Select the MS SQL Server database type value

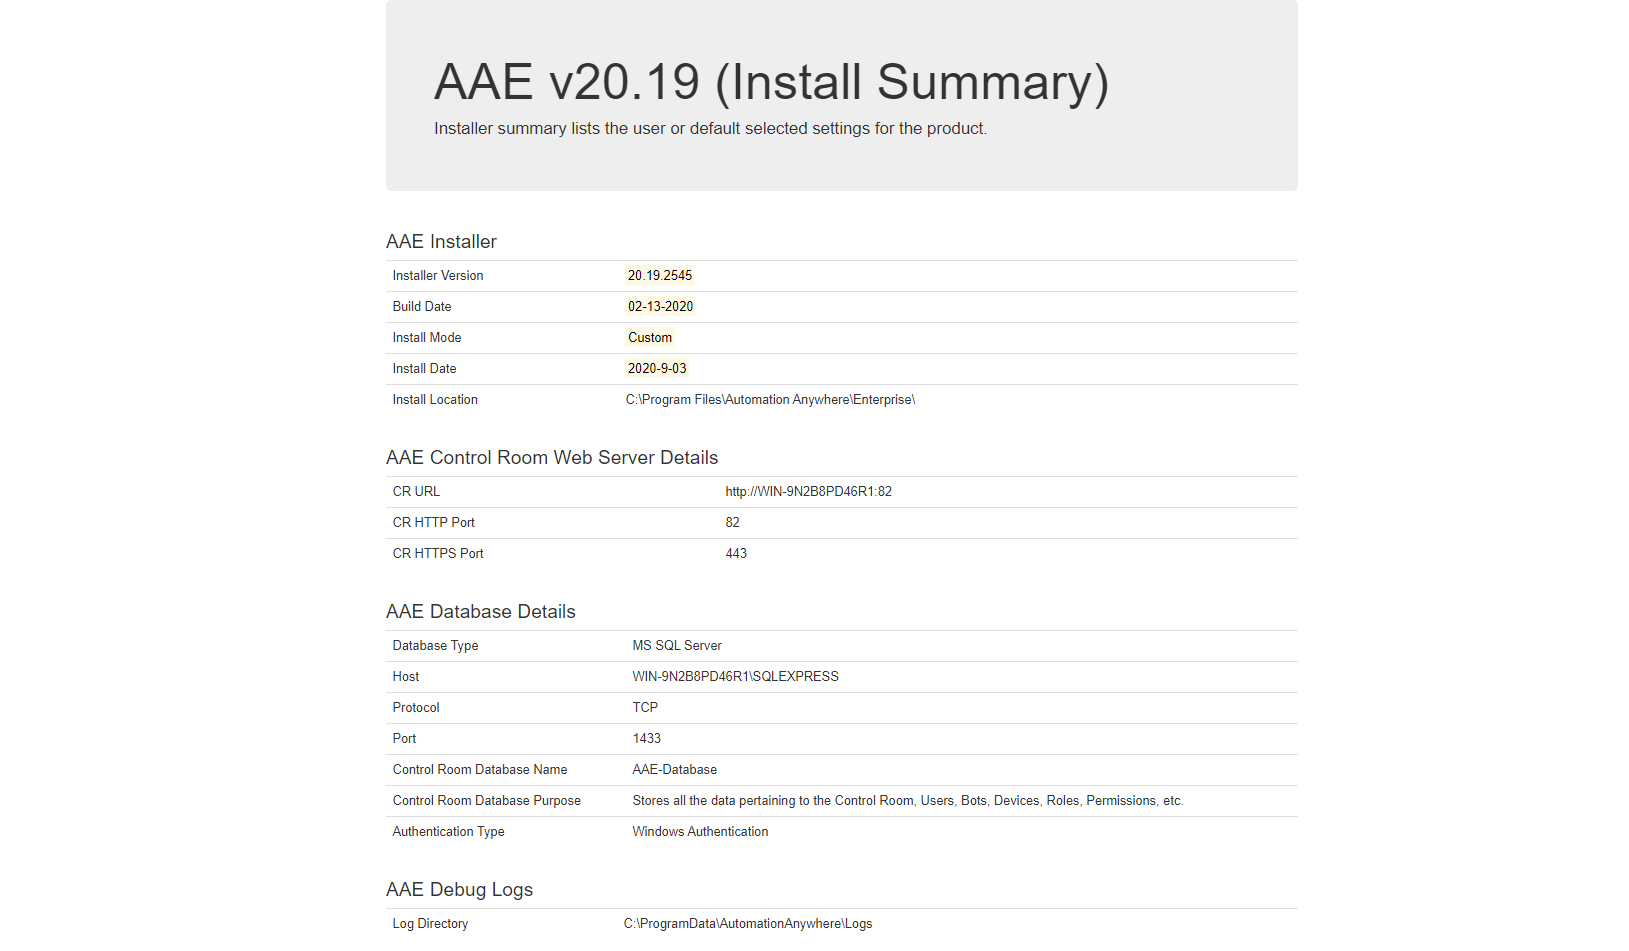(677, 645)
